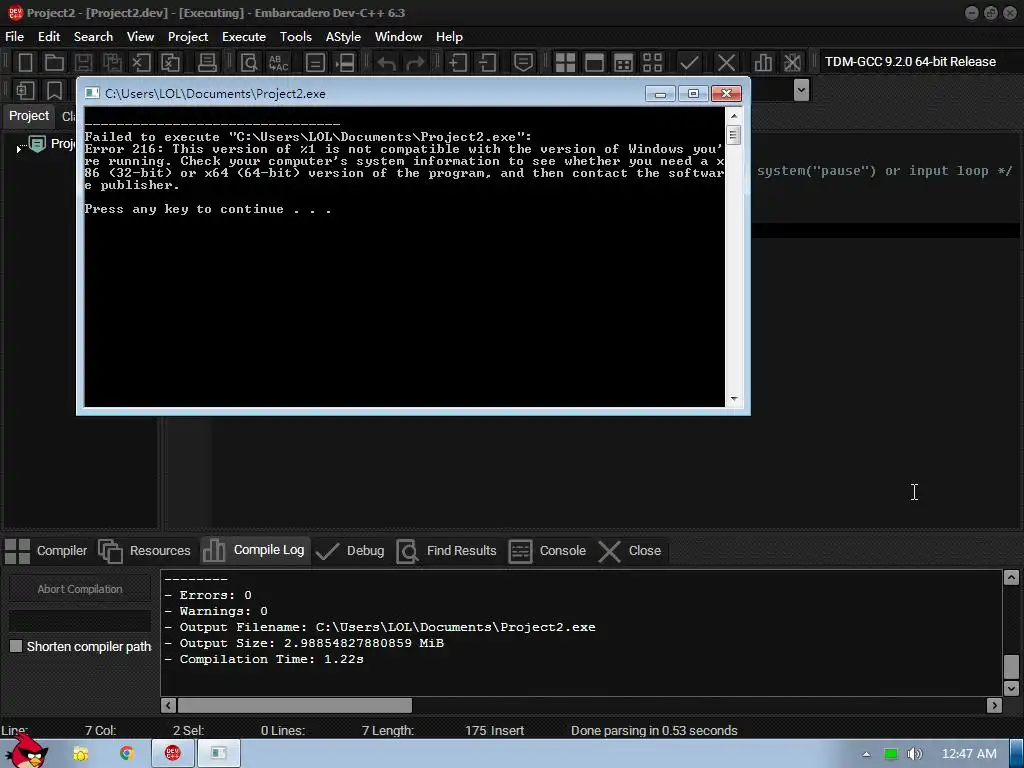Show hidden tray icons arrow
1024x768 pixels.
867,754
